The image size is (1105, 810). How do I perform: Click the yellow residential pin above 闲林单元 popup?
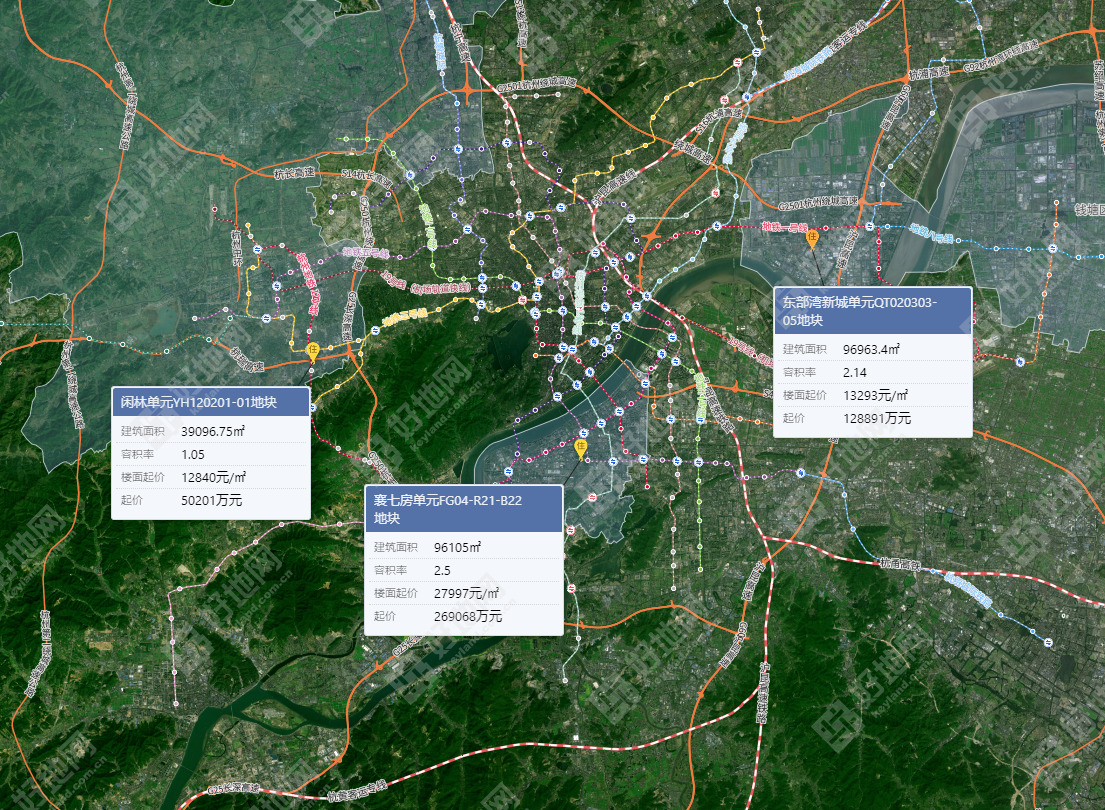[x=313, y=351]
